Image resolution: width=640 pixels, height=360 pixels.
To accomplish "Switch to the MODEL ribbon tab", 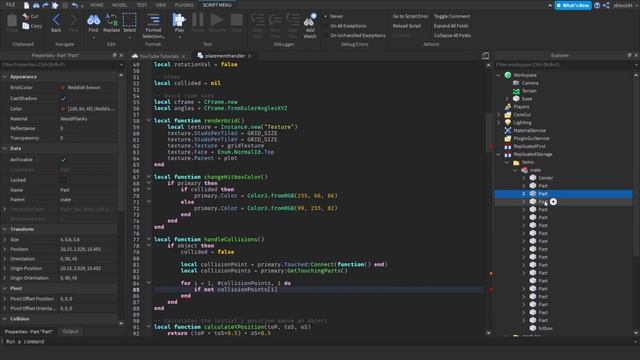I will pos(120,5).
